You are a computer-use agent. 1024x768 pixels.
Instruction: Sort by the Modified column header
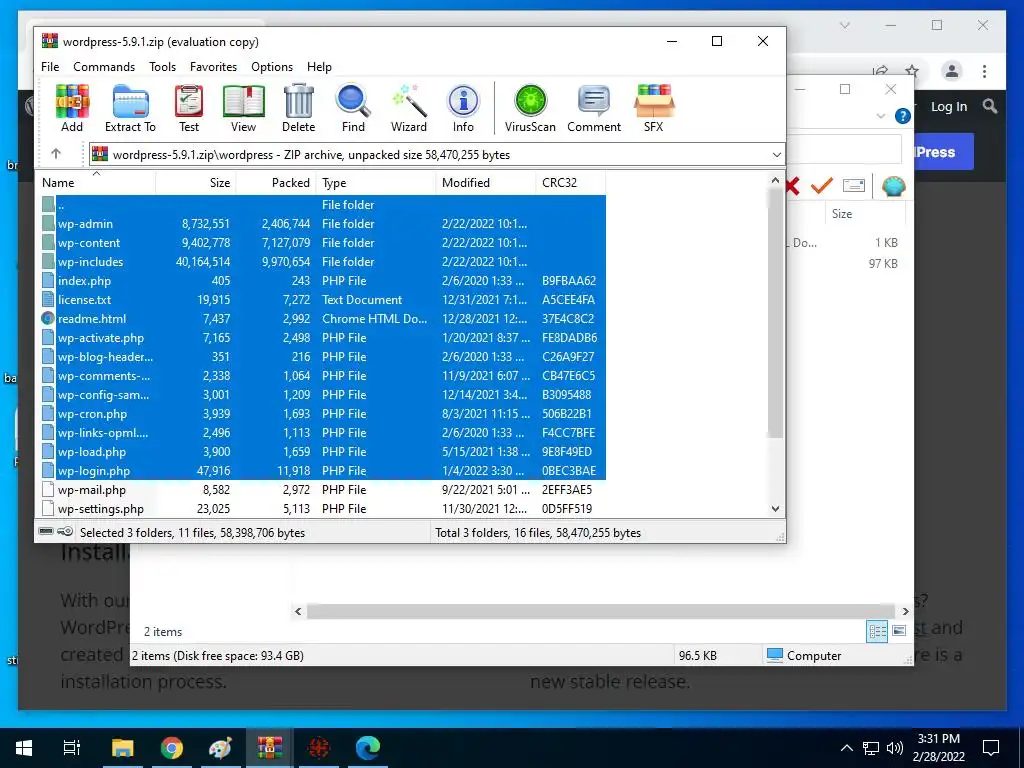tap(485, 183)
